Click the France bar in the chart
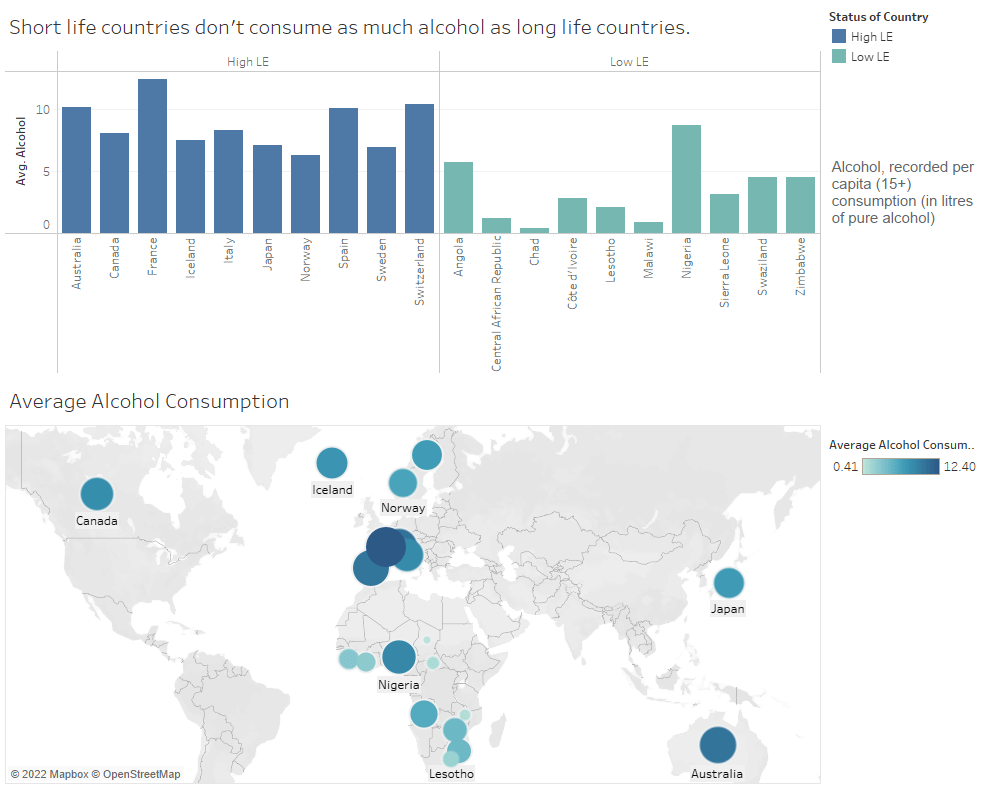The height and width of the screenshot is (789, 986). pyautogui.click(x=152, y=156)
